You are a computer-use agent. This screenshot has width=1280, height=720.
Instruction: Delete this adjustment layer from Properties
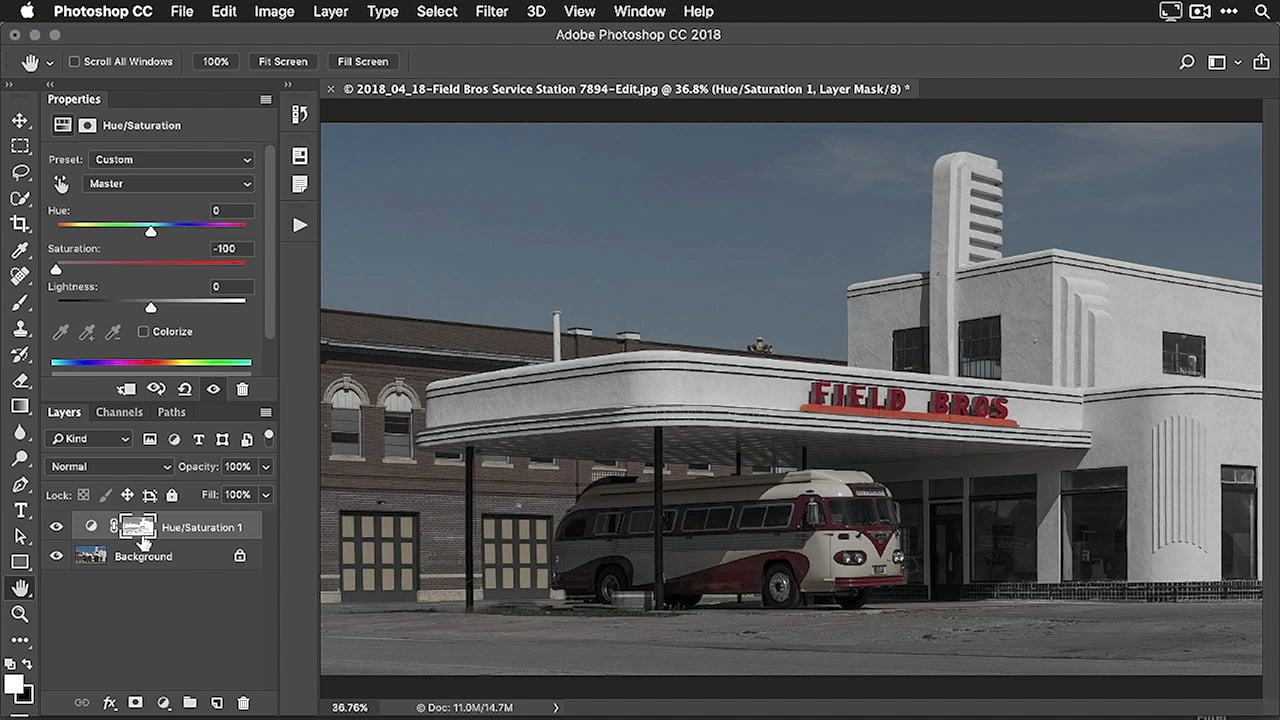(242, 389)
